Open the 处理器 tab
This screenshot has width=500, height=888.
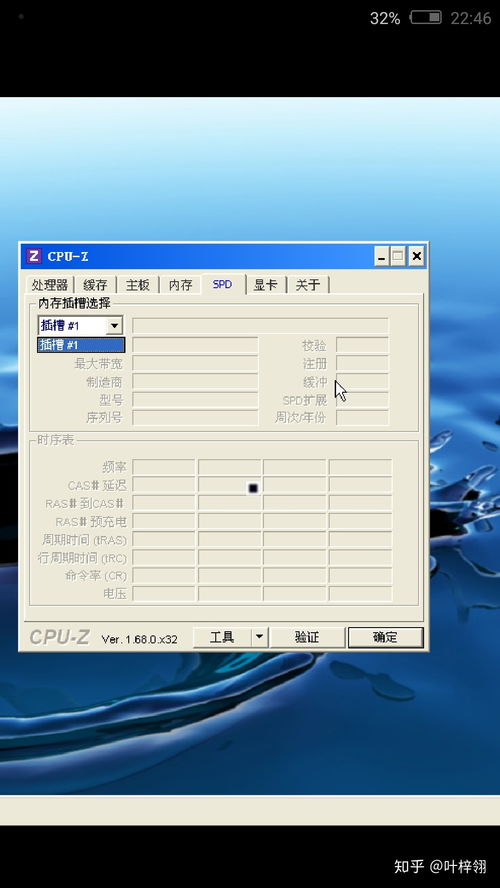coord(50,285)
